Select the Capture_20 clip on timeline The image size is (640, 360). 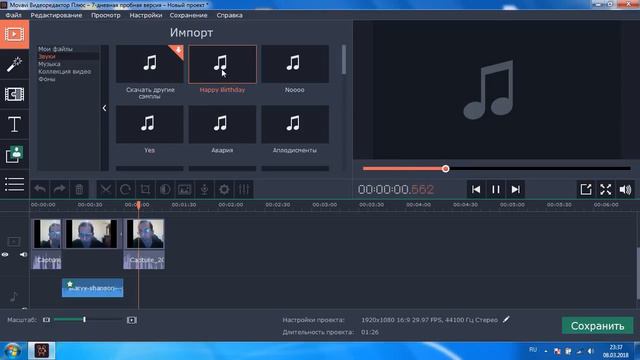[144, 244]
